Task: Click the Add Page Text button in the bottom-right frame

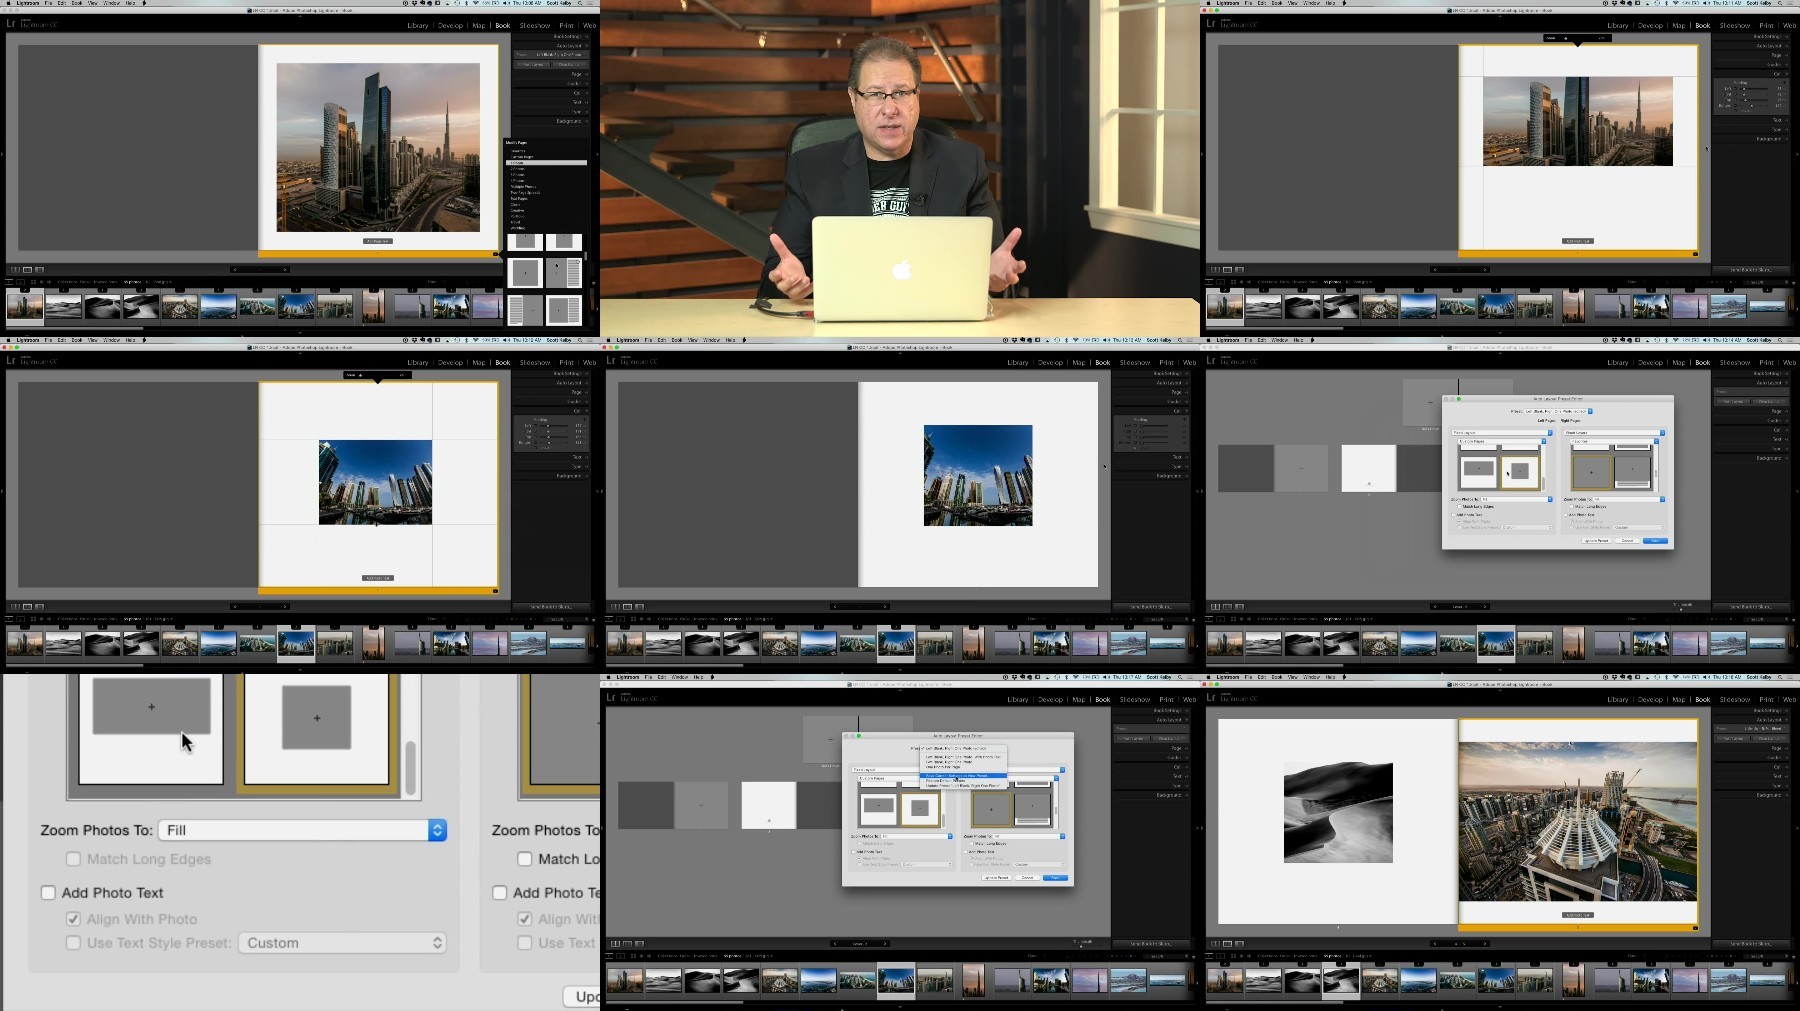Action: coord(1577,915)
